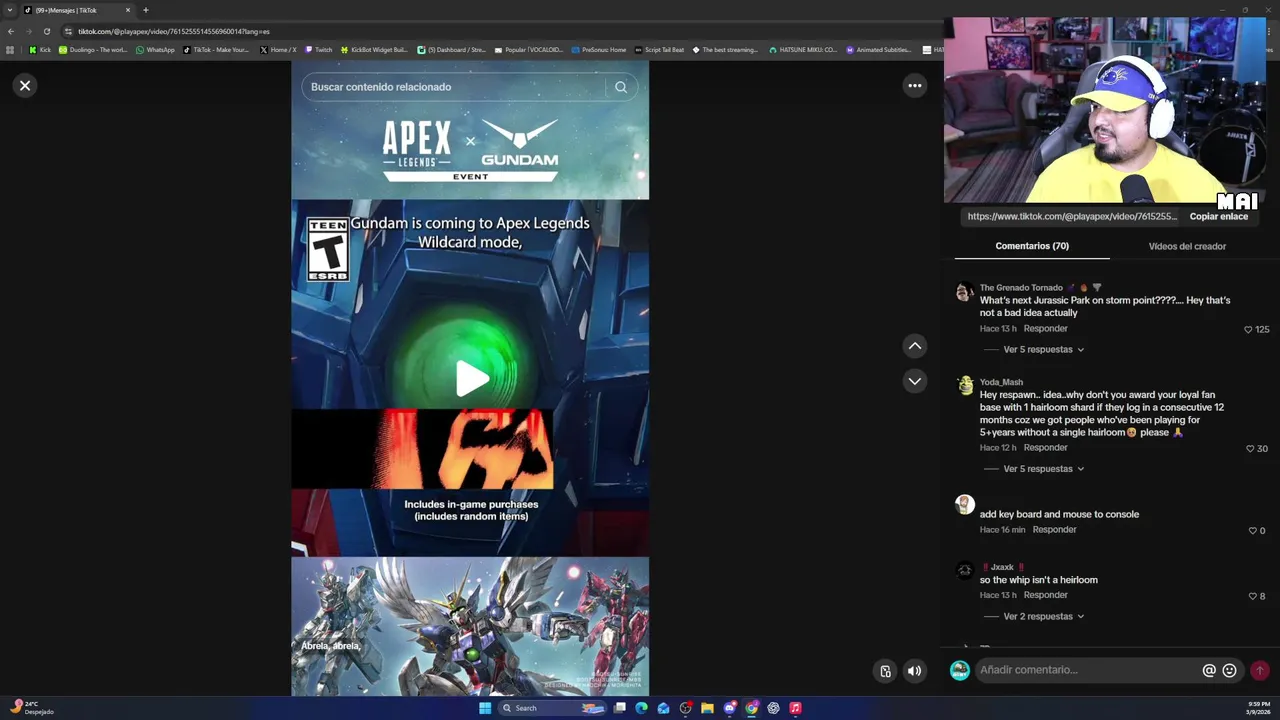Viewport: 1280px width, 720px height.
Task: Select the video URL text field
Action: pos(1072,216)
